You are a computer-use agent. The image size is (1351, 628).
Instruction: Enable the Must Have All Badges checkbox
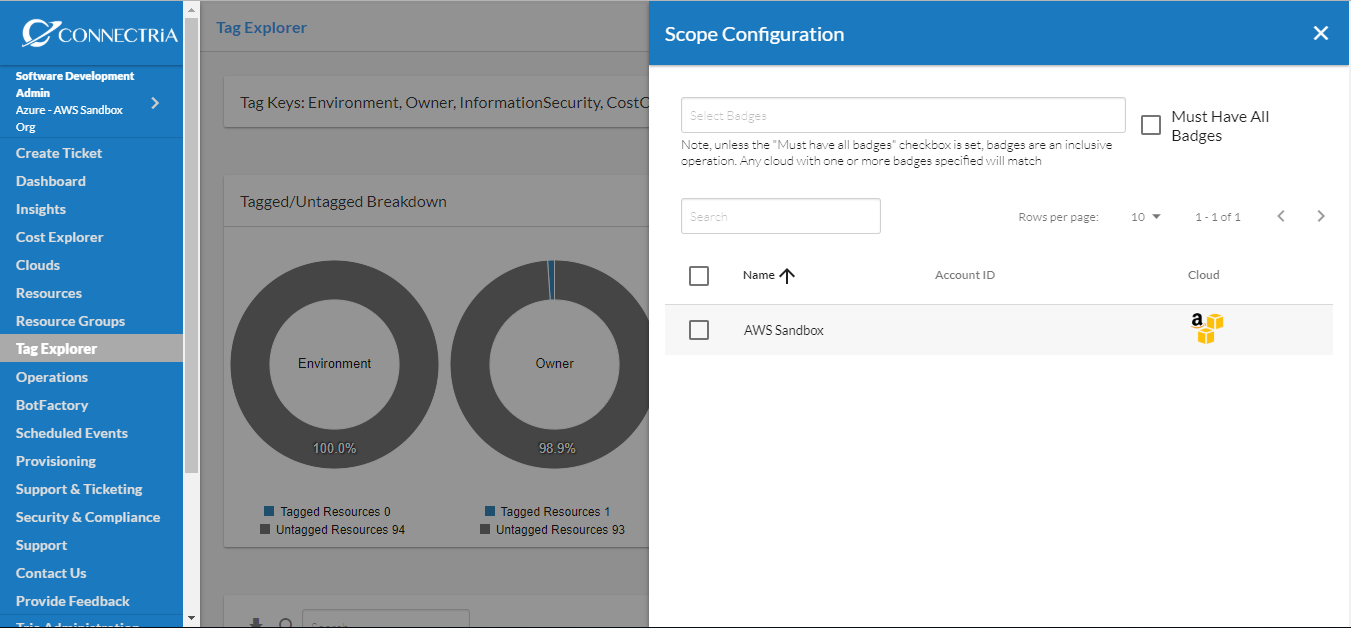coord(1151,125)
